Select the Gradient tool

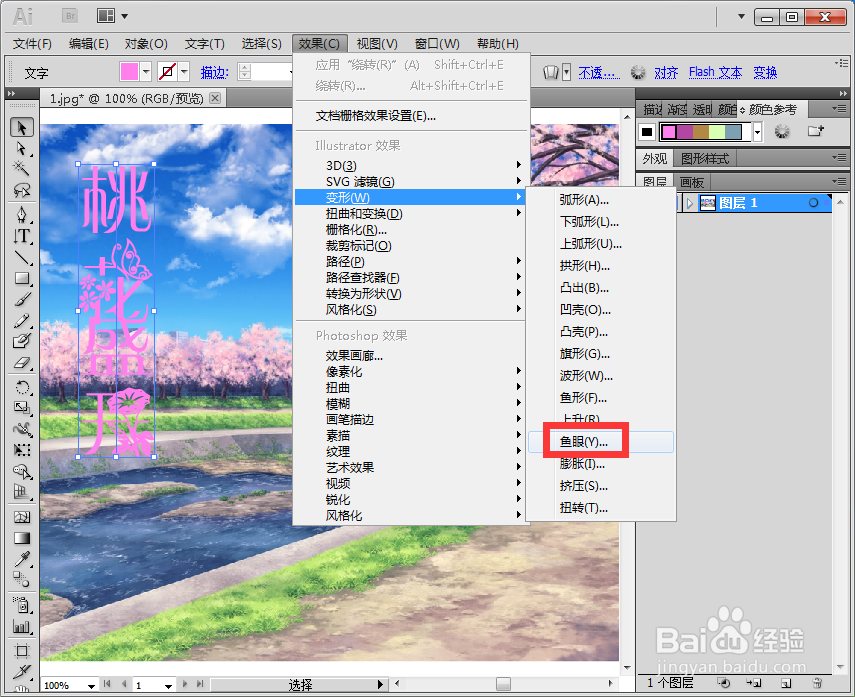pyautogui.click(x=22, y=538)
